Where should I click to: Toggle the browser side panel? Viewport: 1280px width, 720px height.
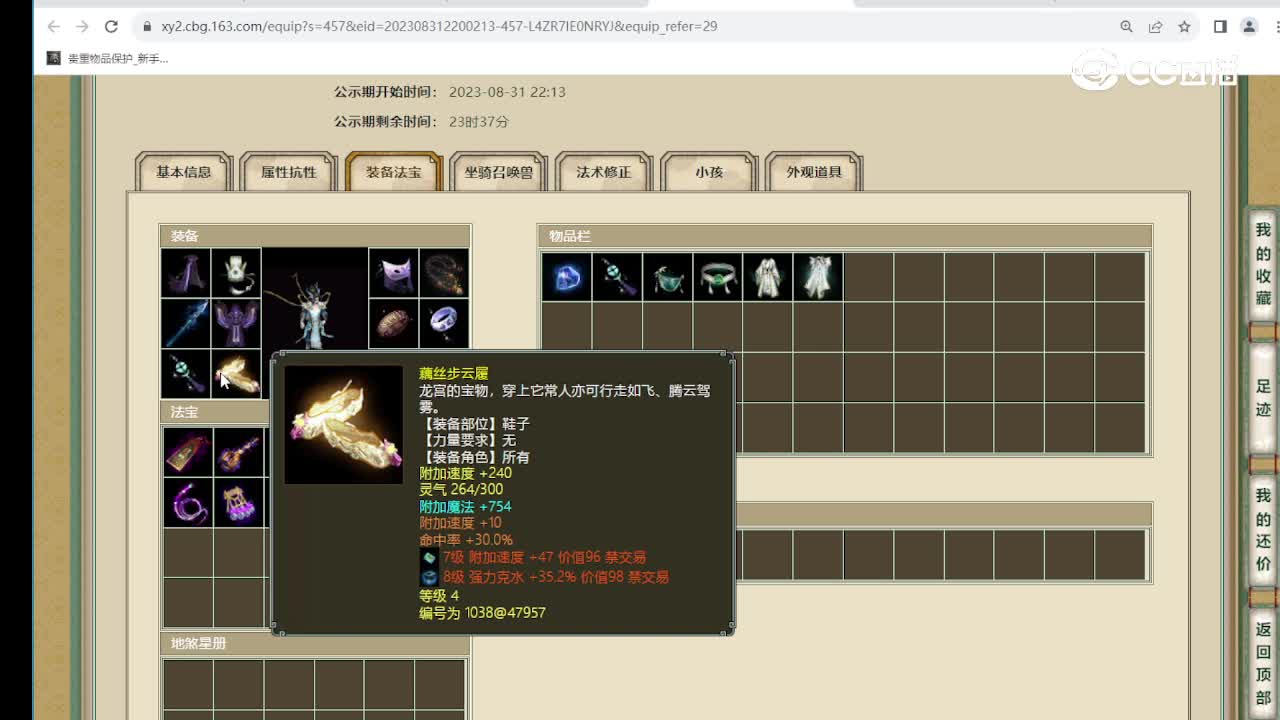[x=1220, y=27]
